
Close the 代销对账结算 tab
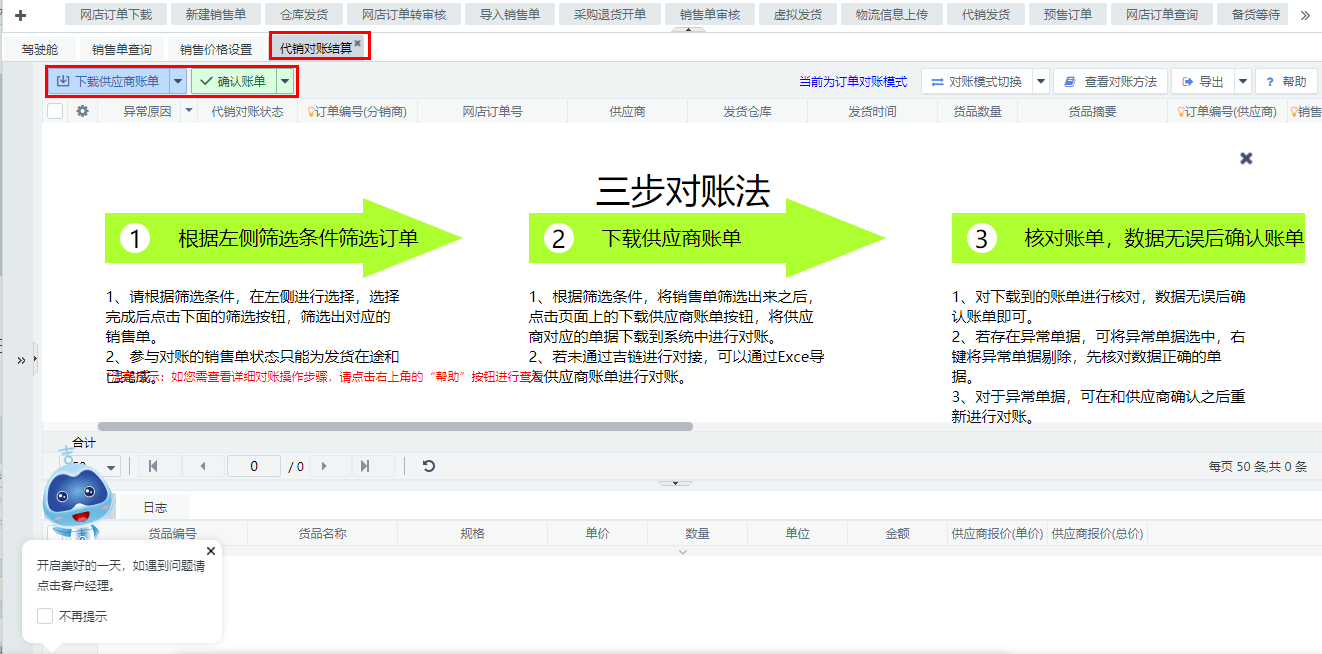pyautogui.click(x=358, y=43)
